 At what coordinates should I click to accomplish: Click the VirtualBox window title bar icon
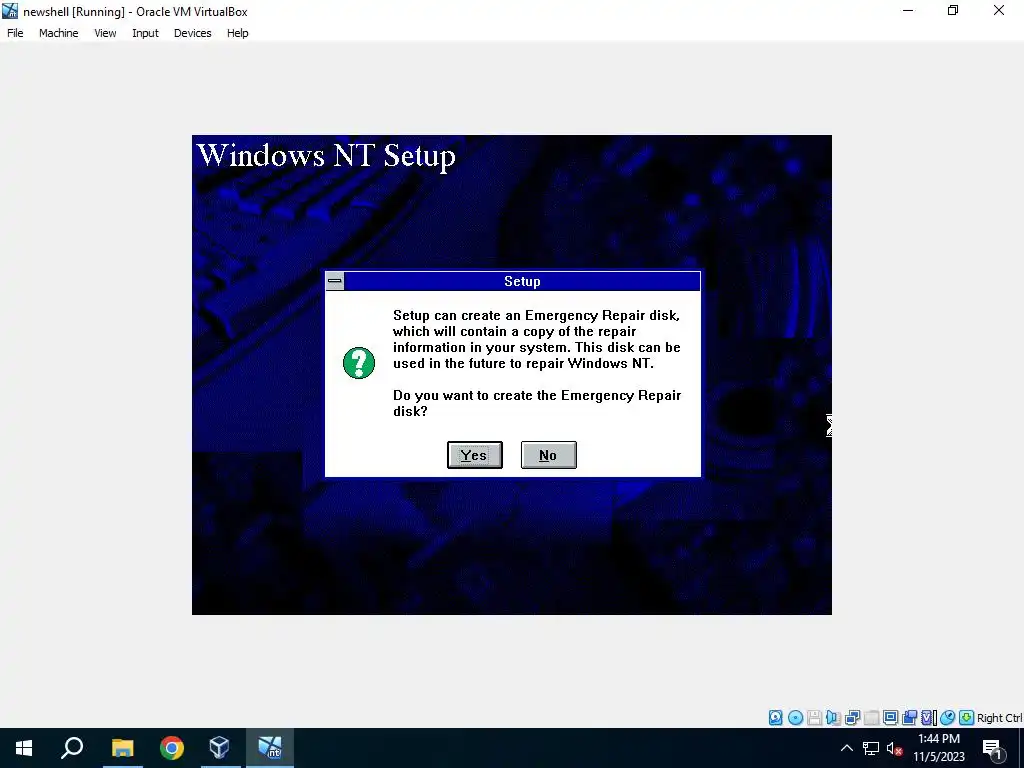(x=10, y=11)
